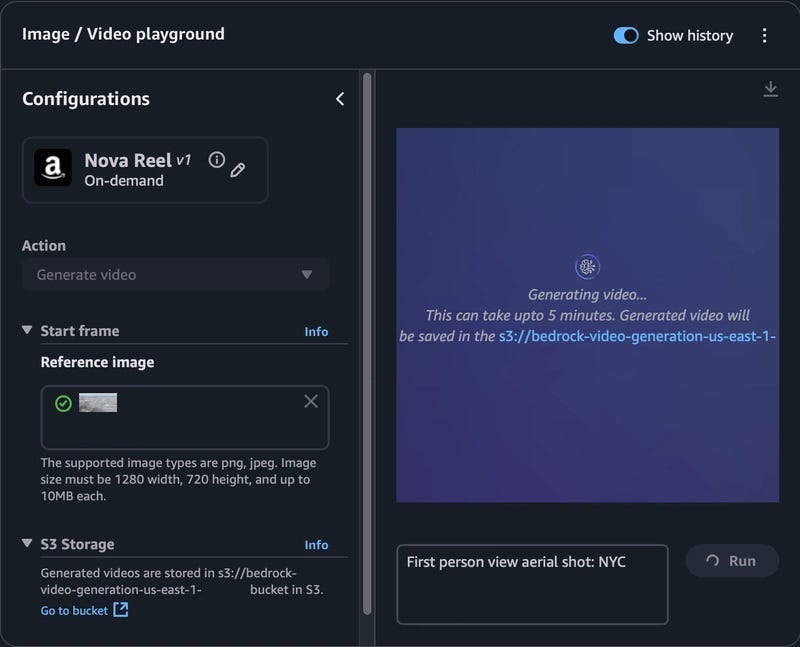Click the Reference image label
Viewport: 800px width, 647px height.
coord(97,362)
